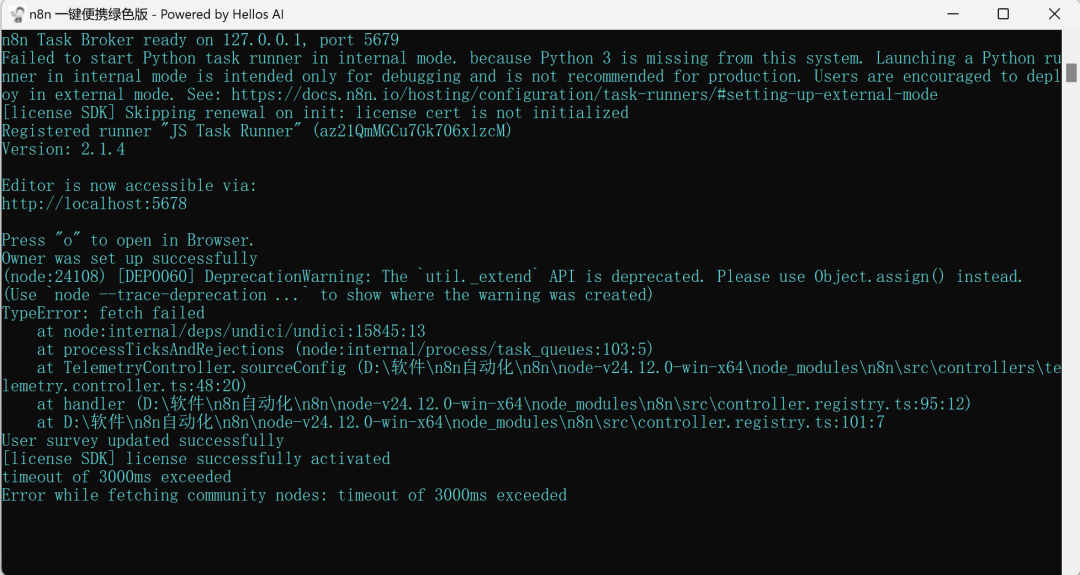
Task: Open the http://localhost:5678 editor link
Action: click(94, 204)
